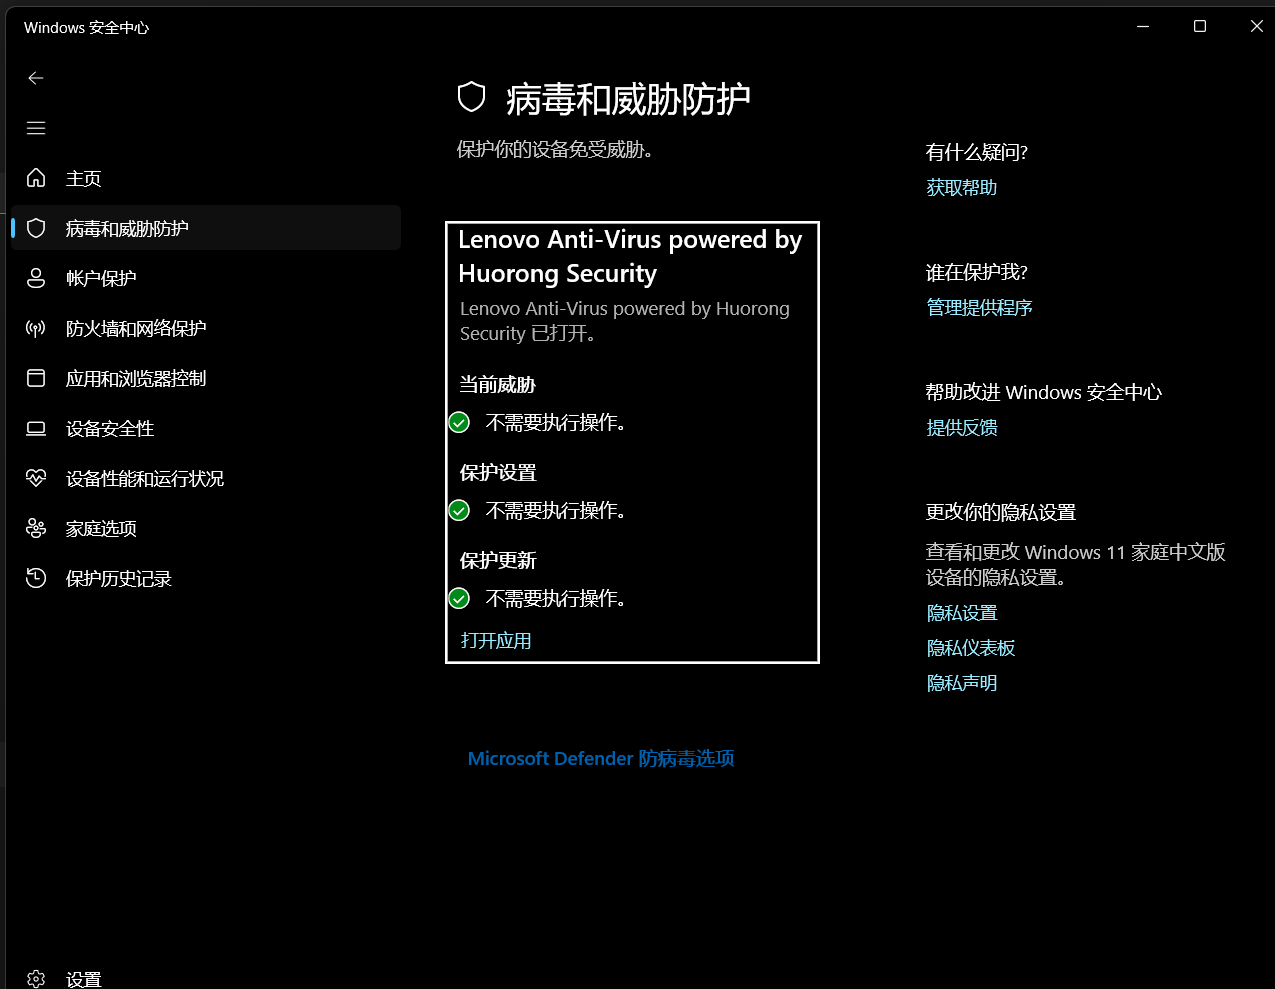
Task: Click 不需要执行操作 text under 当前威胁
Action: pos(556,422)
